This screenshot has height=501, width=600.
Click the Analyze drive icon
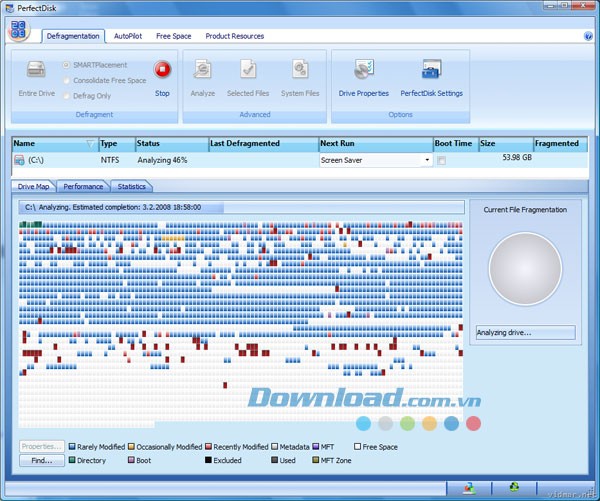202,71
